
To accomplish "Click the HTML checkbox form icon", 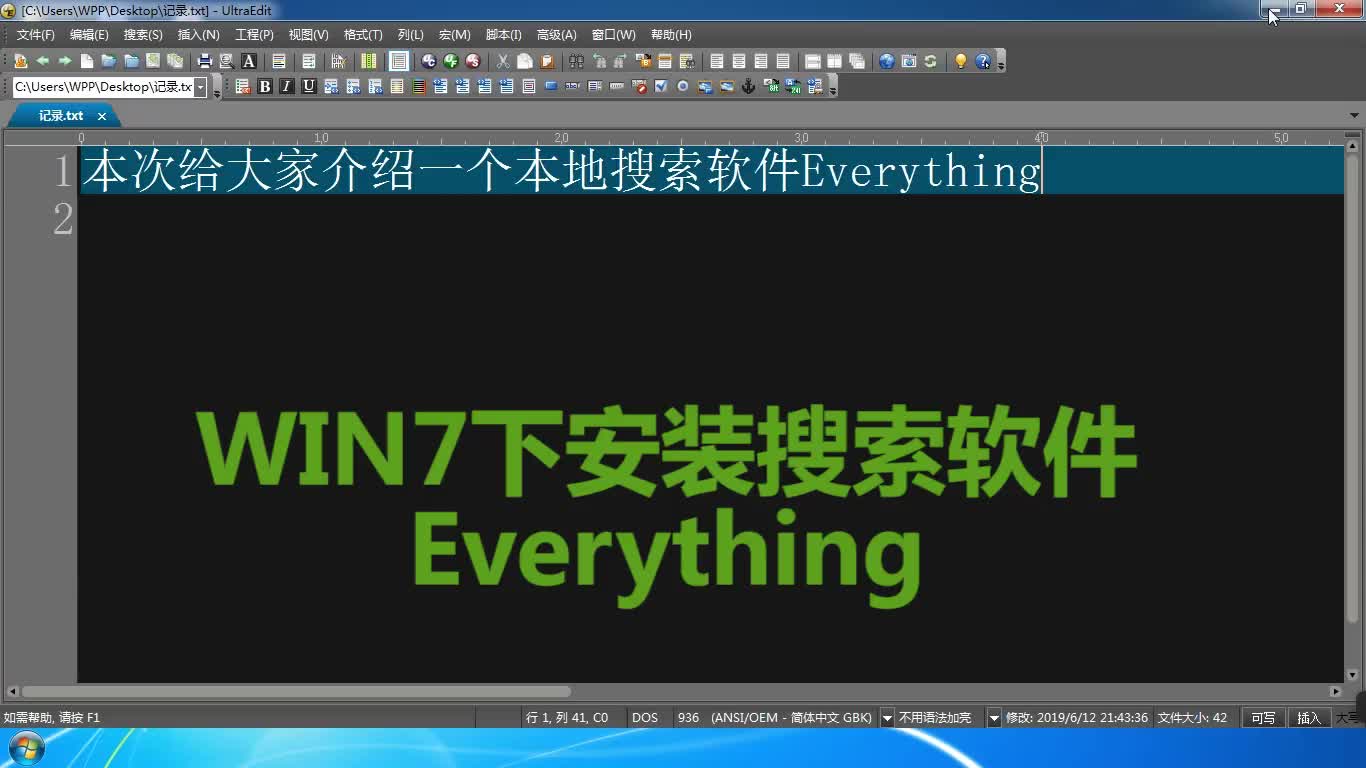I will [x=661, y=87].
